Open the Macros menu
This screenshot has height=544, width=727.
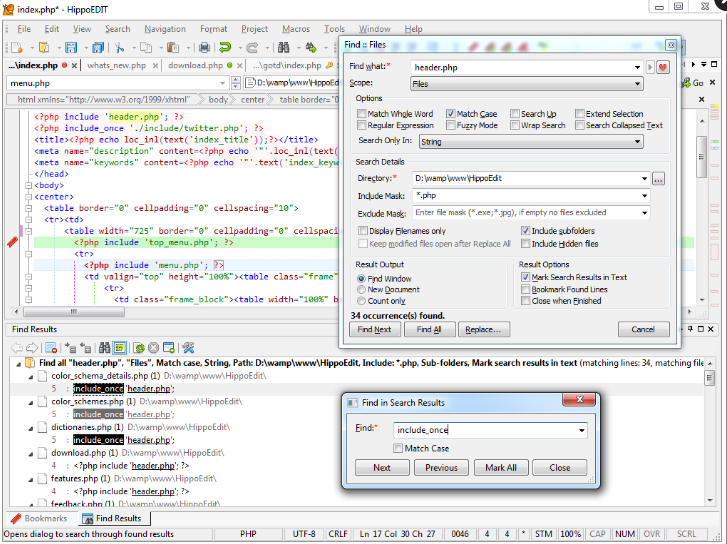296,29
